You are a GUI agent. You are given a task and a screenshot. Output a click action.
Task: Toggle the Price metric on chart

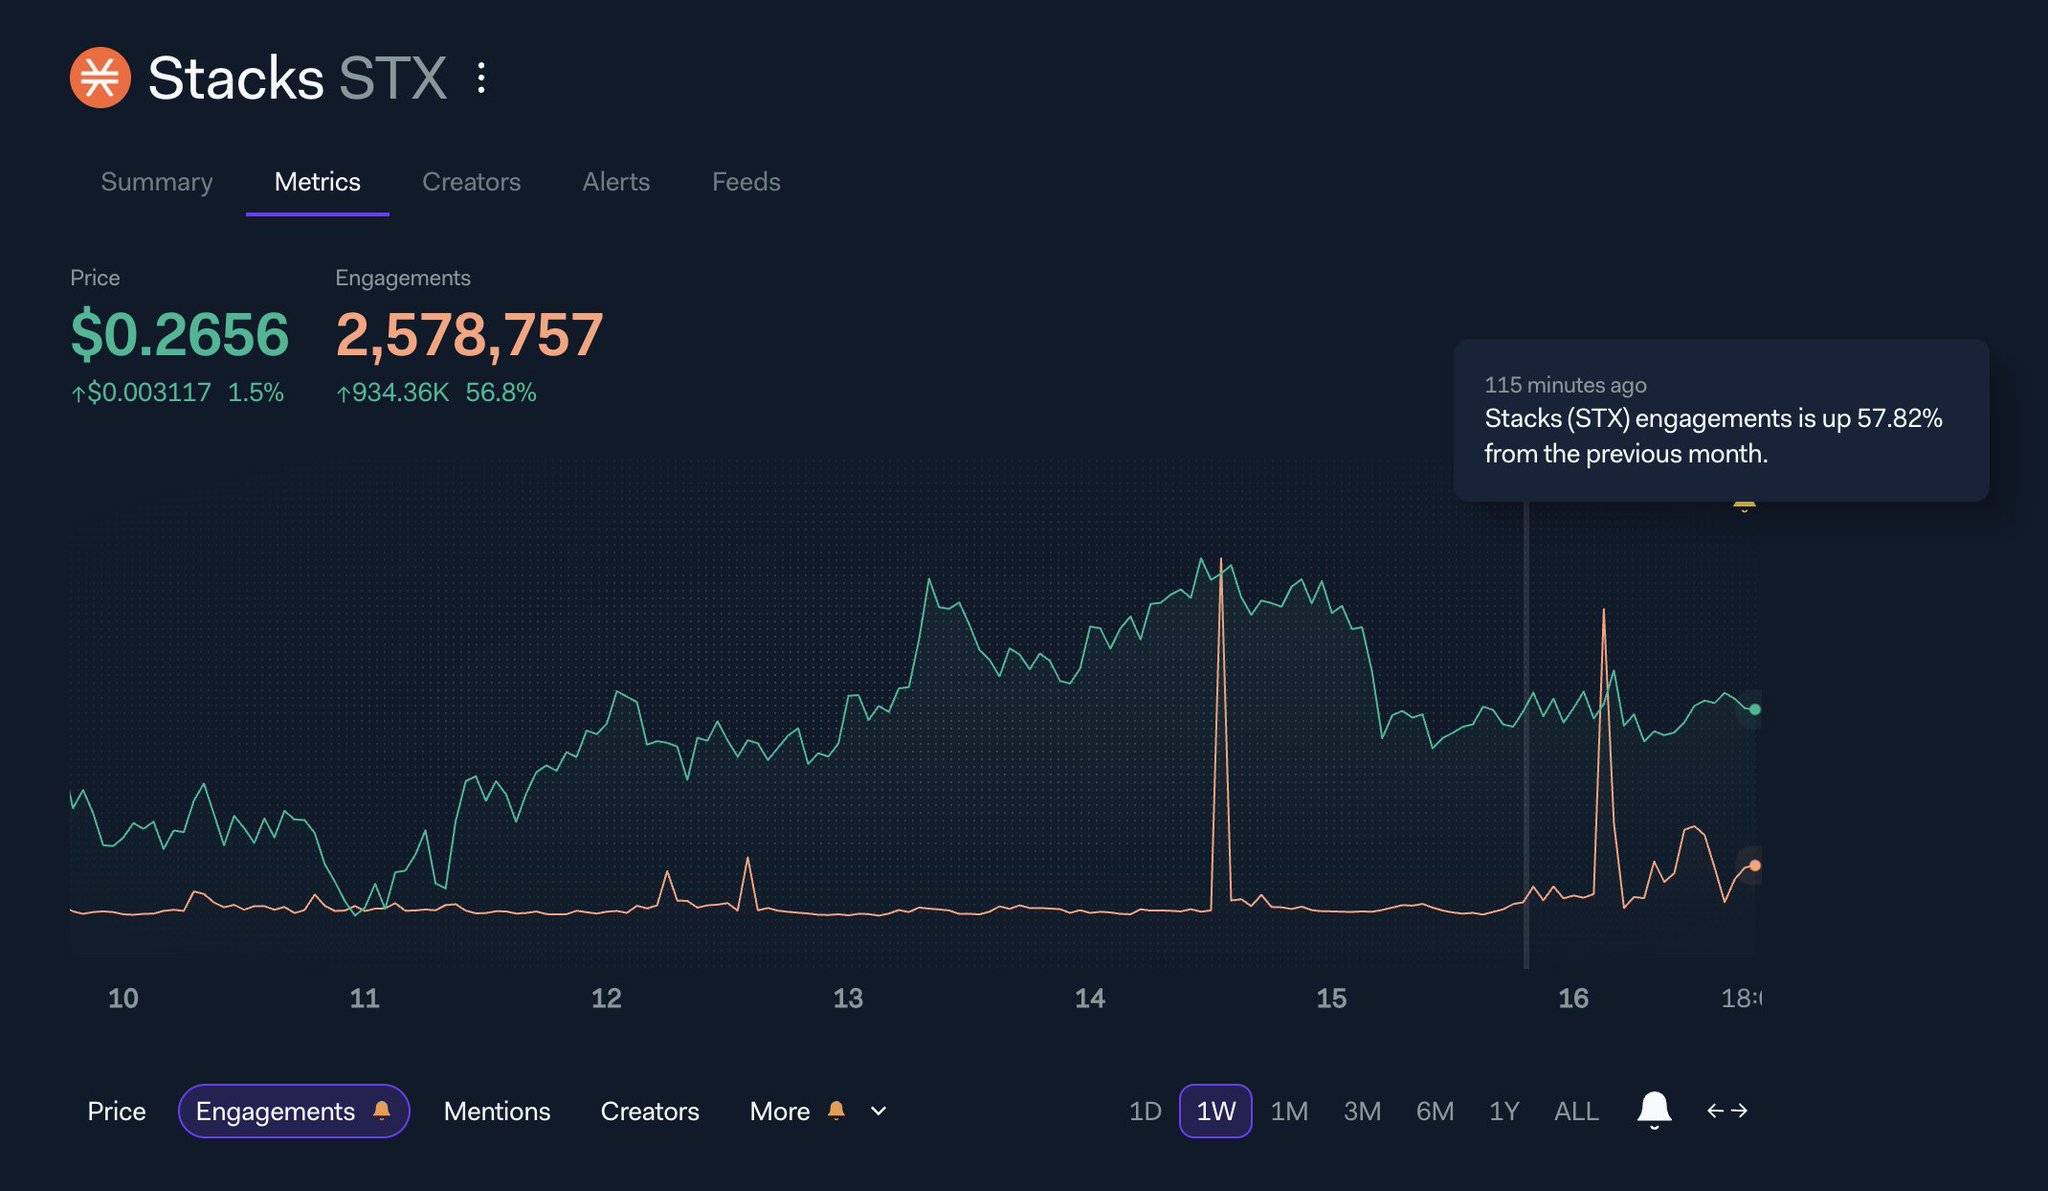pyautogui.click(x=116, y=1111)
